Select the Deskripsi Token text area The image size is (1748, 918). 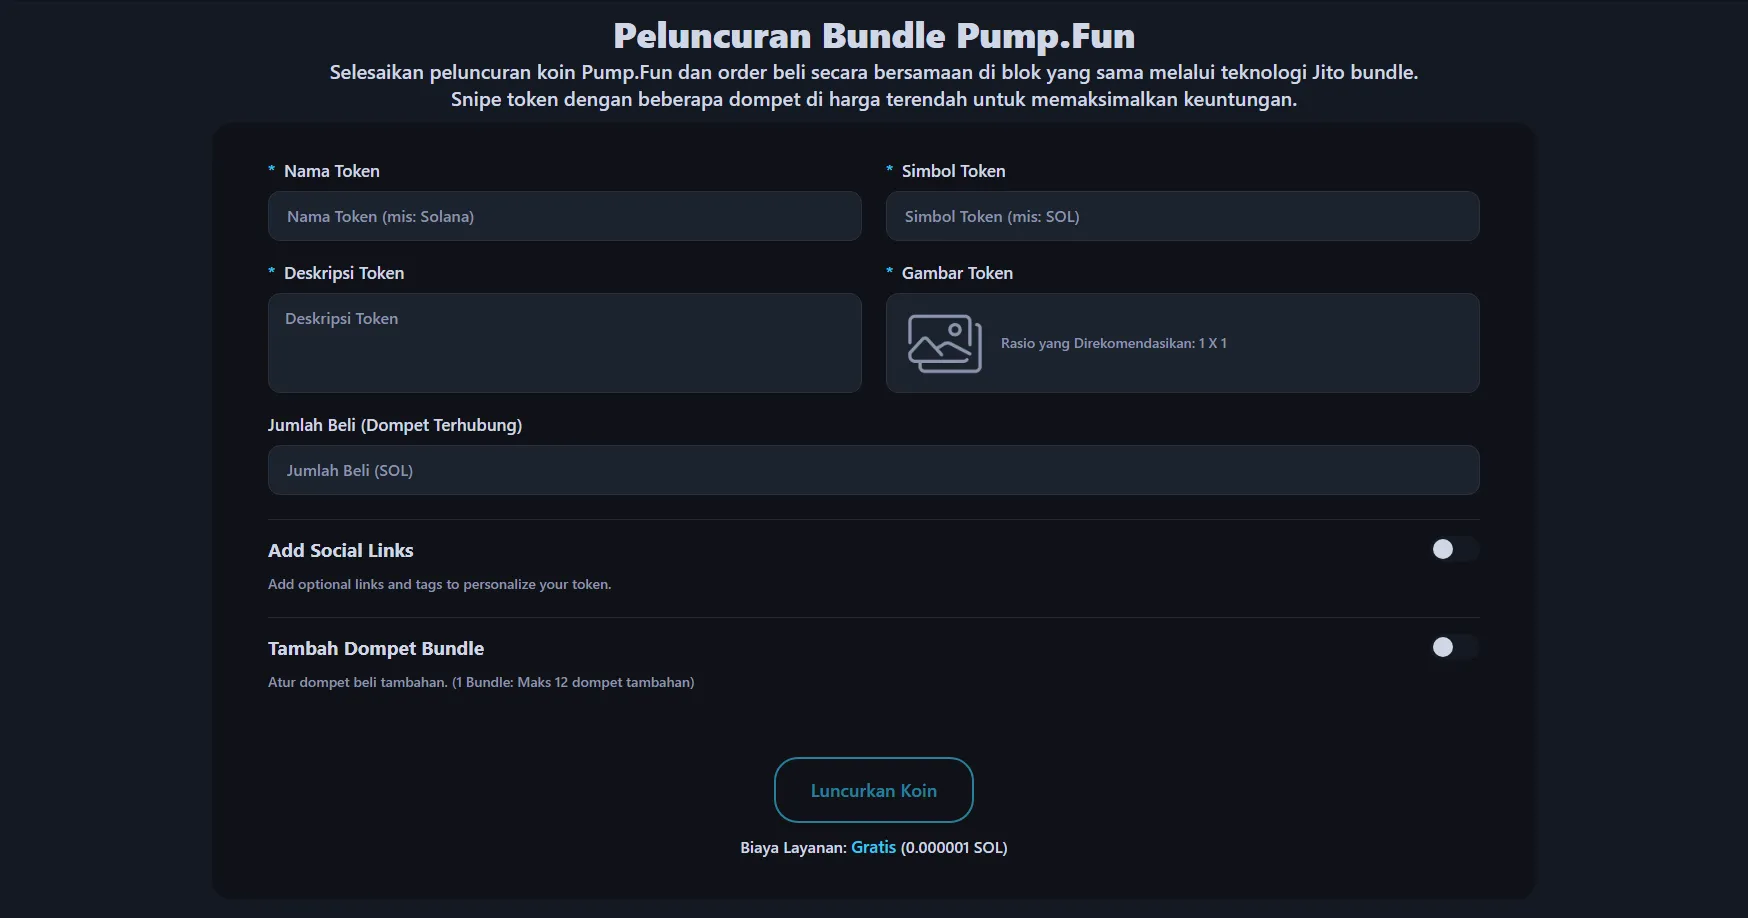pyautogui.click(x=564, y=343)
